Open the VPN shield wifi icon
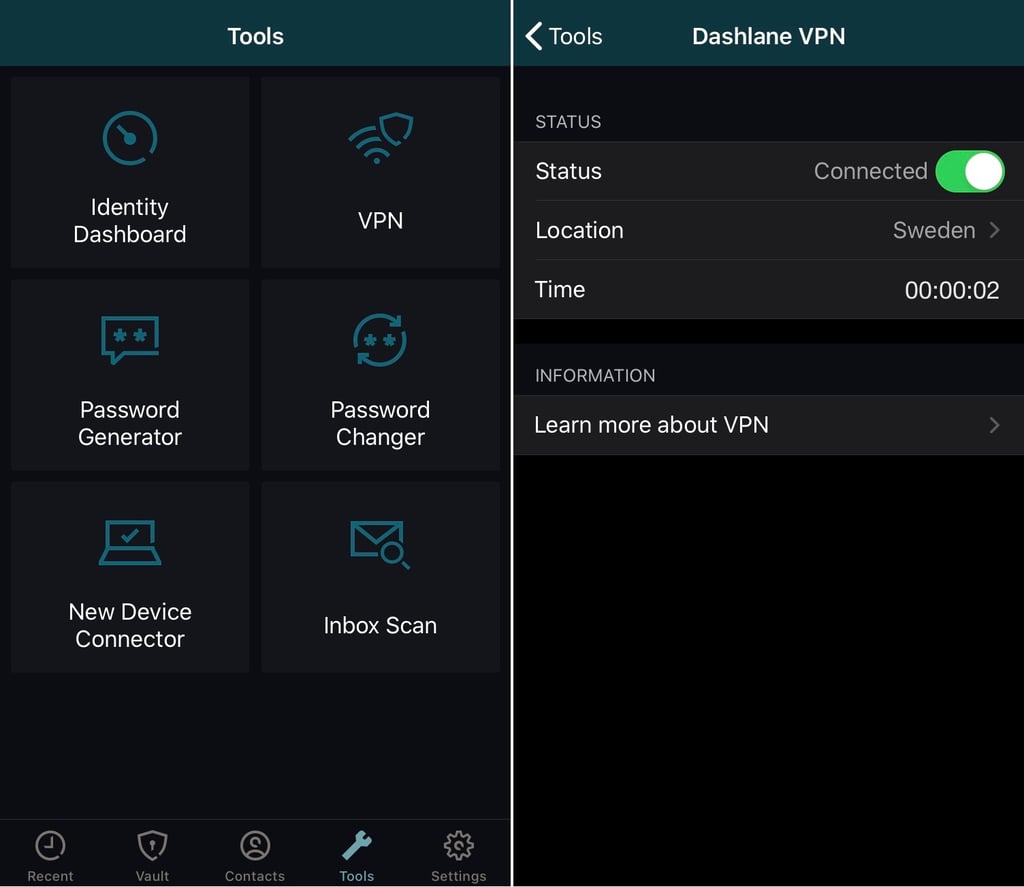The width and height of the screenshot is (1024, 887). 380,138
